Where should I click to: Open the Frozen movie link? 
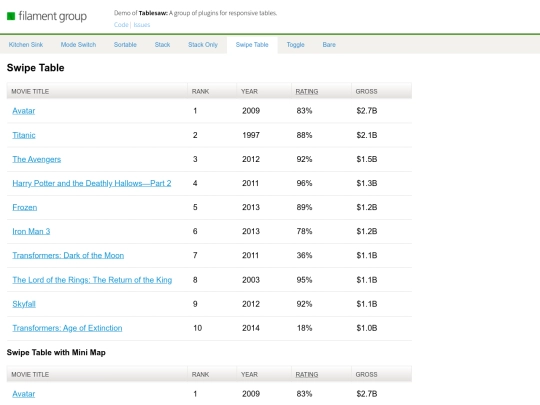pos(24,207)
